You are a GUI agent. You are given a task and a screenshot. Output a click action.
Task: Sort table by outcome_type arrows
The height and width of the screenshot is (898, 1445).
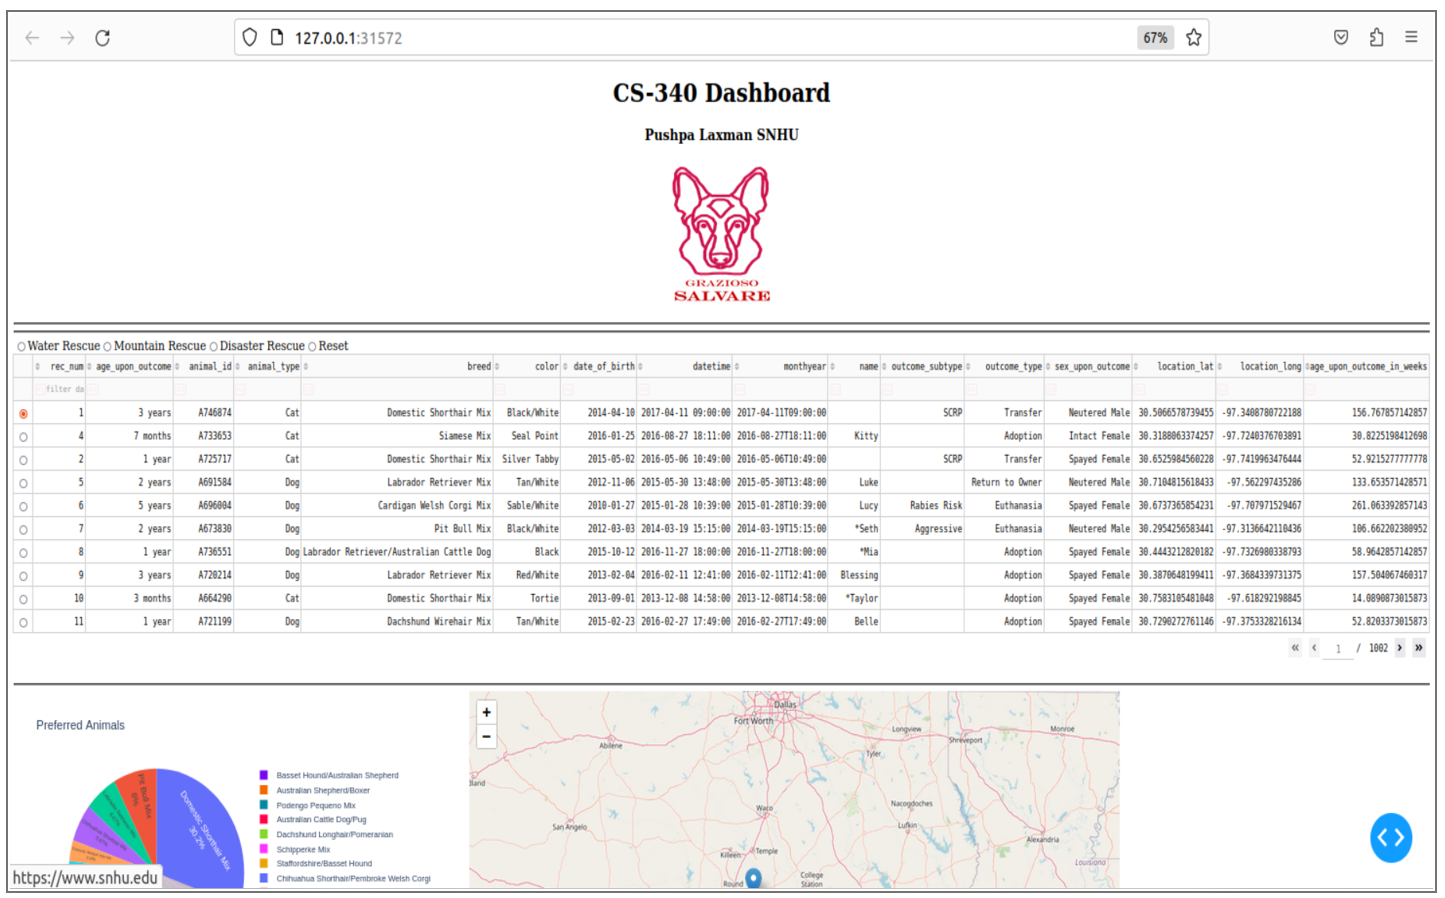tap(968, 367)
